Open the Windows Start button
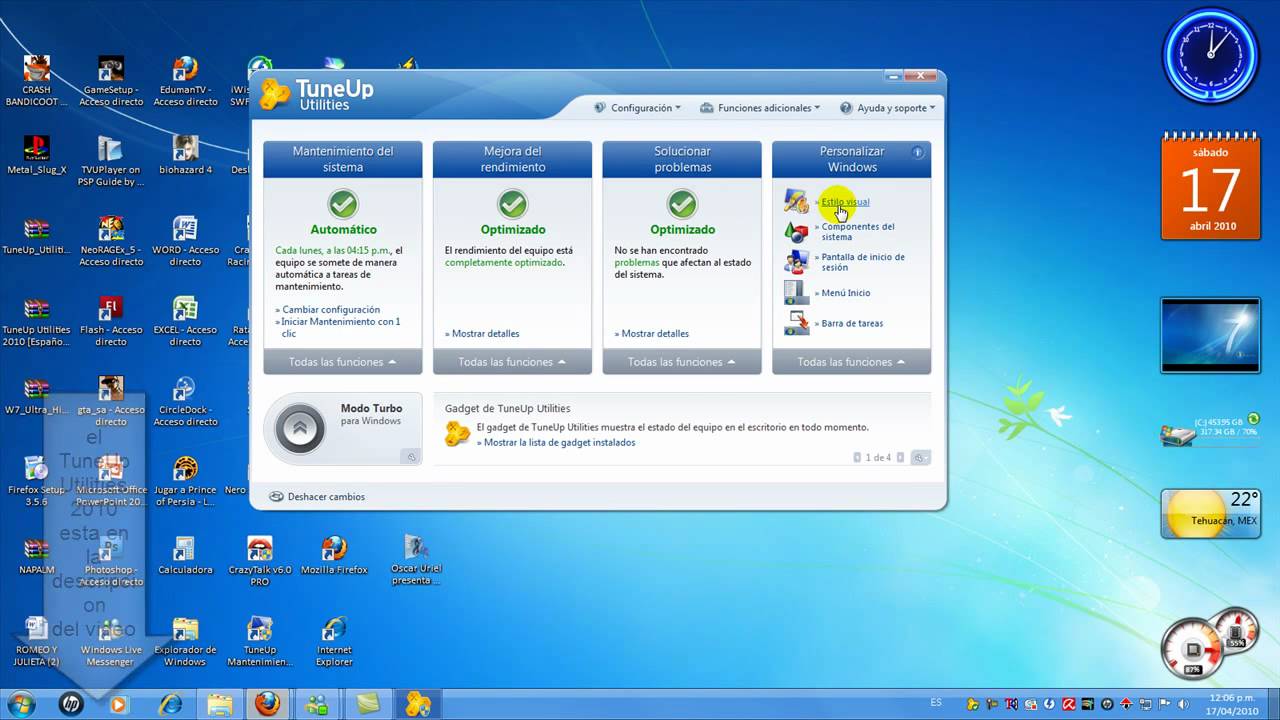The image size is (1280, 720). [x=20, y=703]
